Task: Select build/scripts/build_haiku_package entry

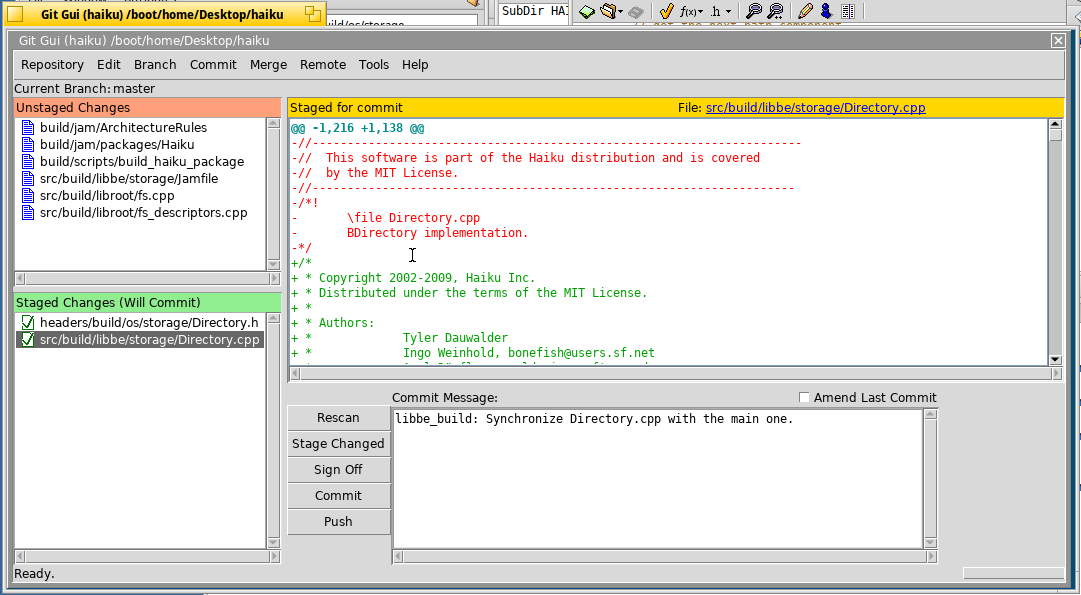Action: (142, 161)
